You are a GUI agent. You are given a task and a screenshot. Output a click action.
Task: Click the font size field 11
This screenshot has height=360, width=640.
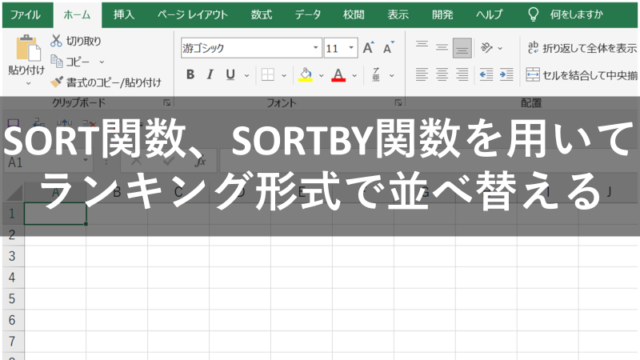point(336,48)
